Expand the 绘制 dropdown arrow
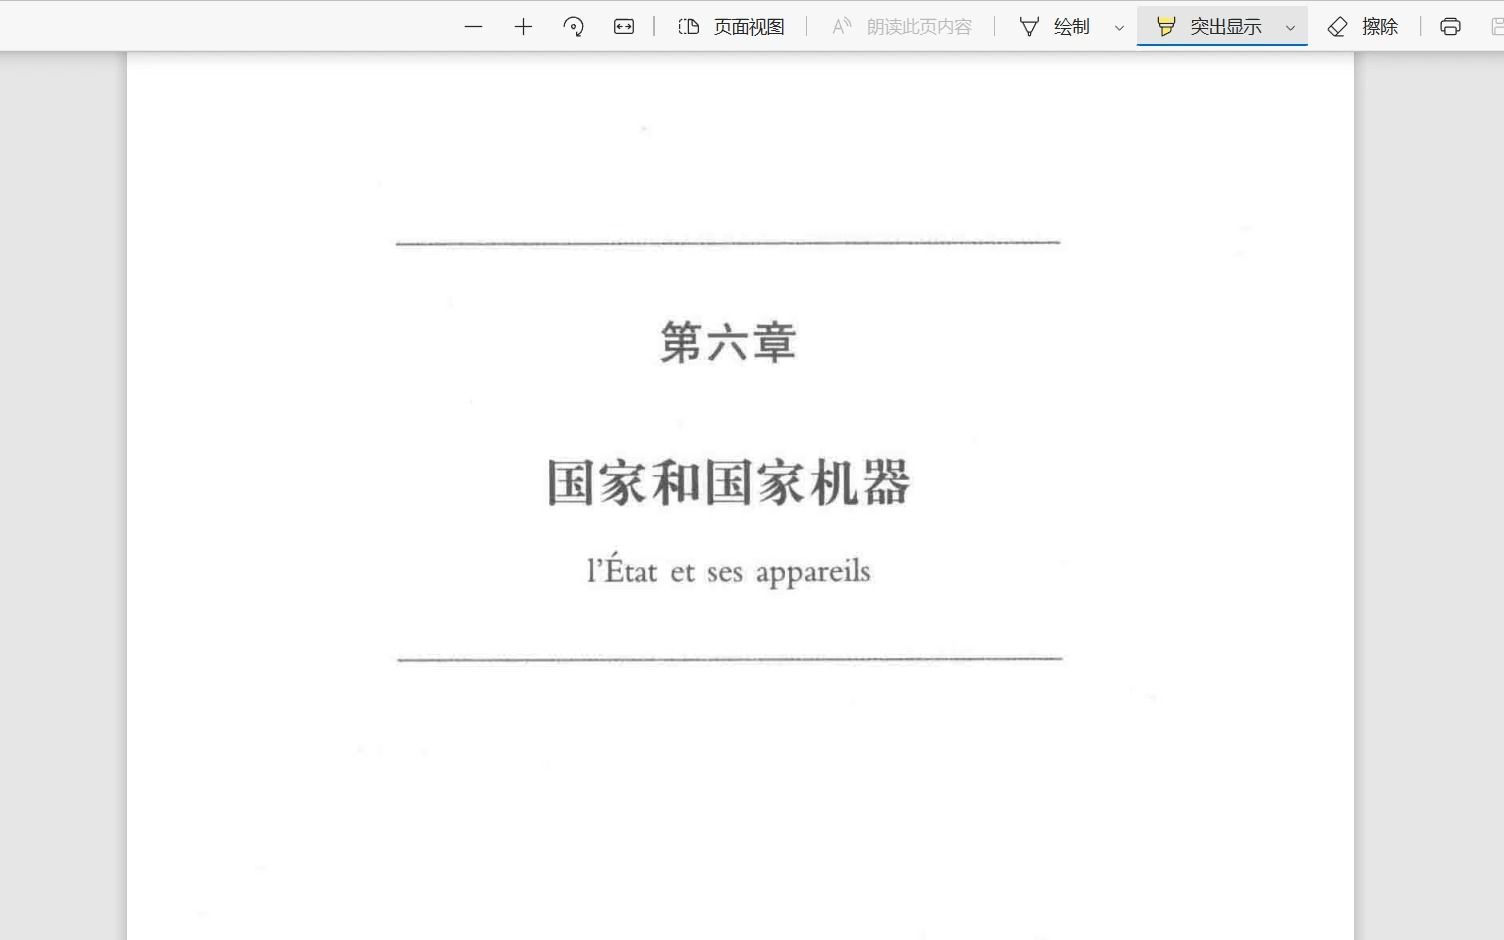 tap(1119, 28)
